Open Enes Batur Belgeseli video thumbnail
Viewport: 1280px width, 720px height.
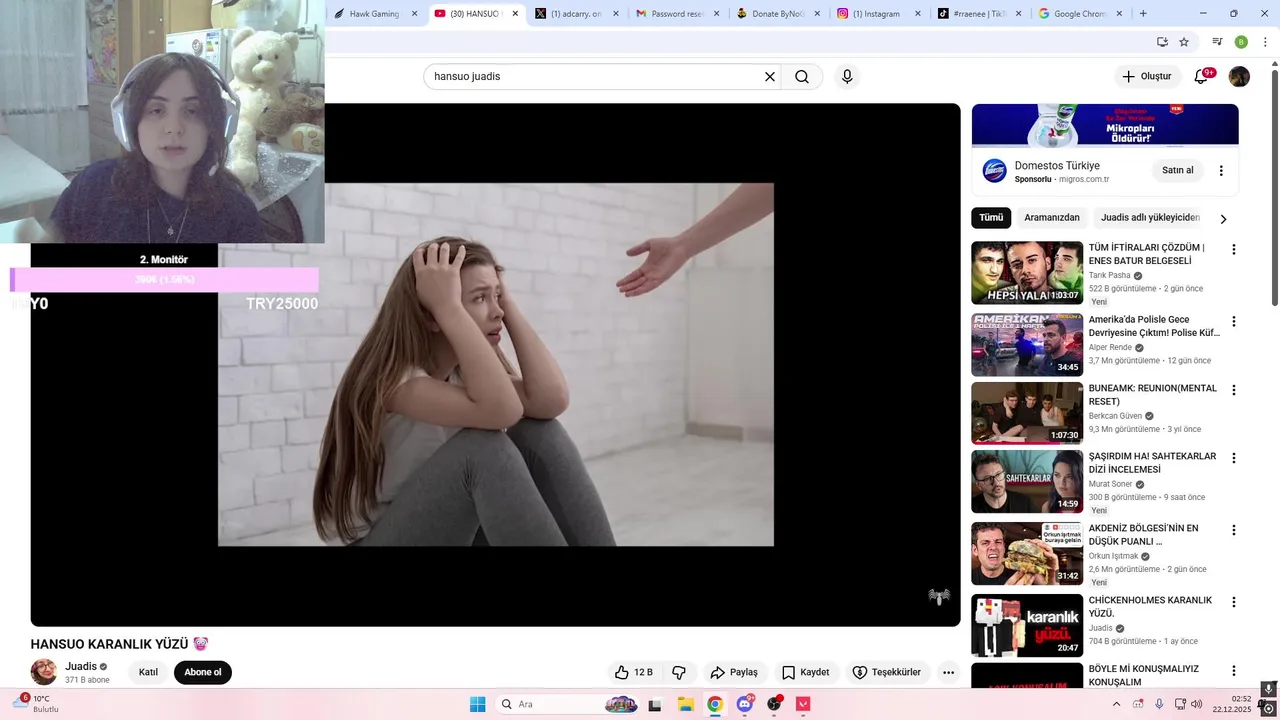[1027, 273]
